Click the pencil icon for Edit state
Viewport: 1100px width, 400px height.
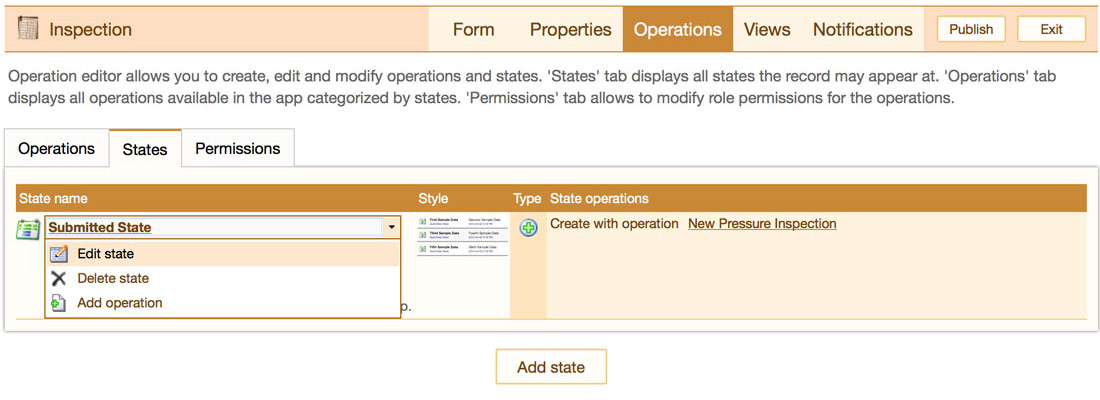pyautogui.click(x=59, y=254)
